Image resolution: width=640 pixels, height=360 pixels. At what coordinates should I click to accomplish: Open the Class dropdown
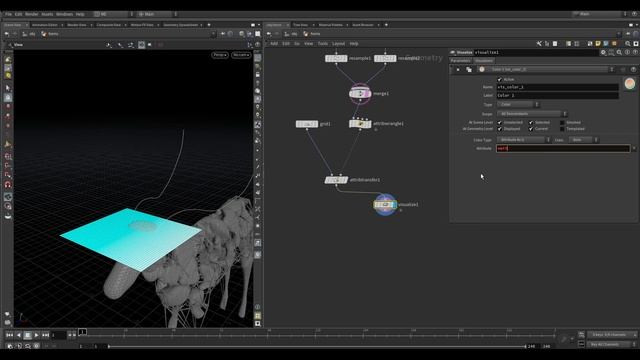tap(584, 140)
